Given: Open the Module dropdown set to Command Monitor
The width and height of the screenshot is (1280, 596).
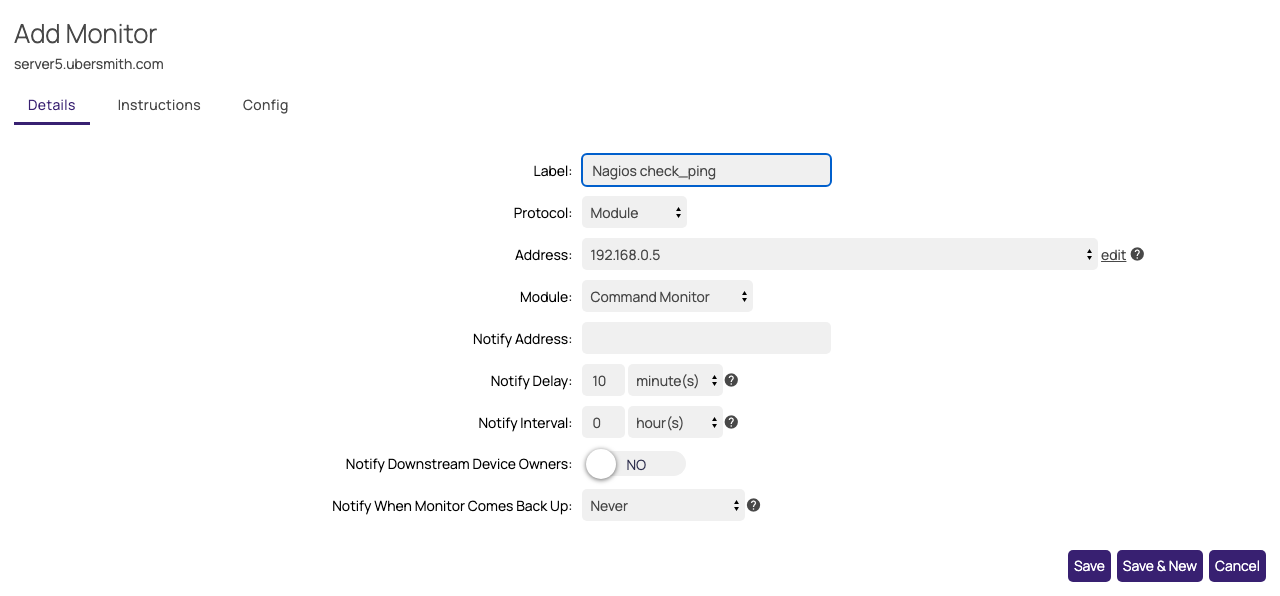Looking at the screenshot, I should (667, 296).
